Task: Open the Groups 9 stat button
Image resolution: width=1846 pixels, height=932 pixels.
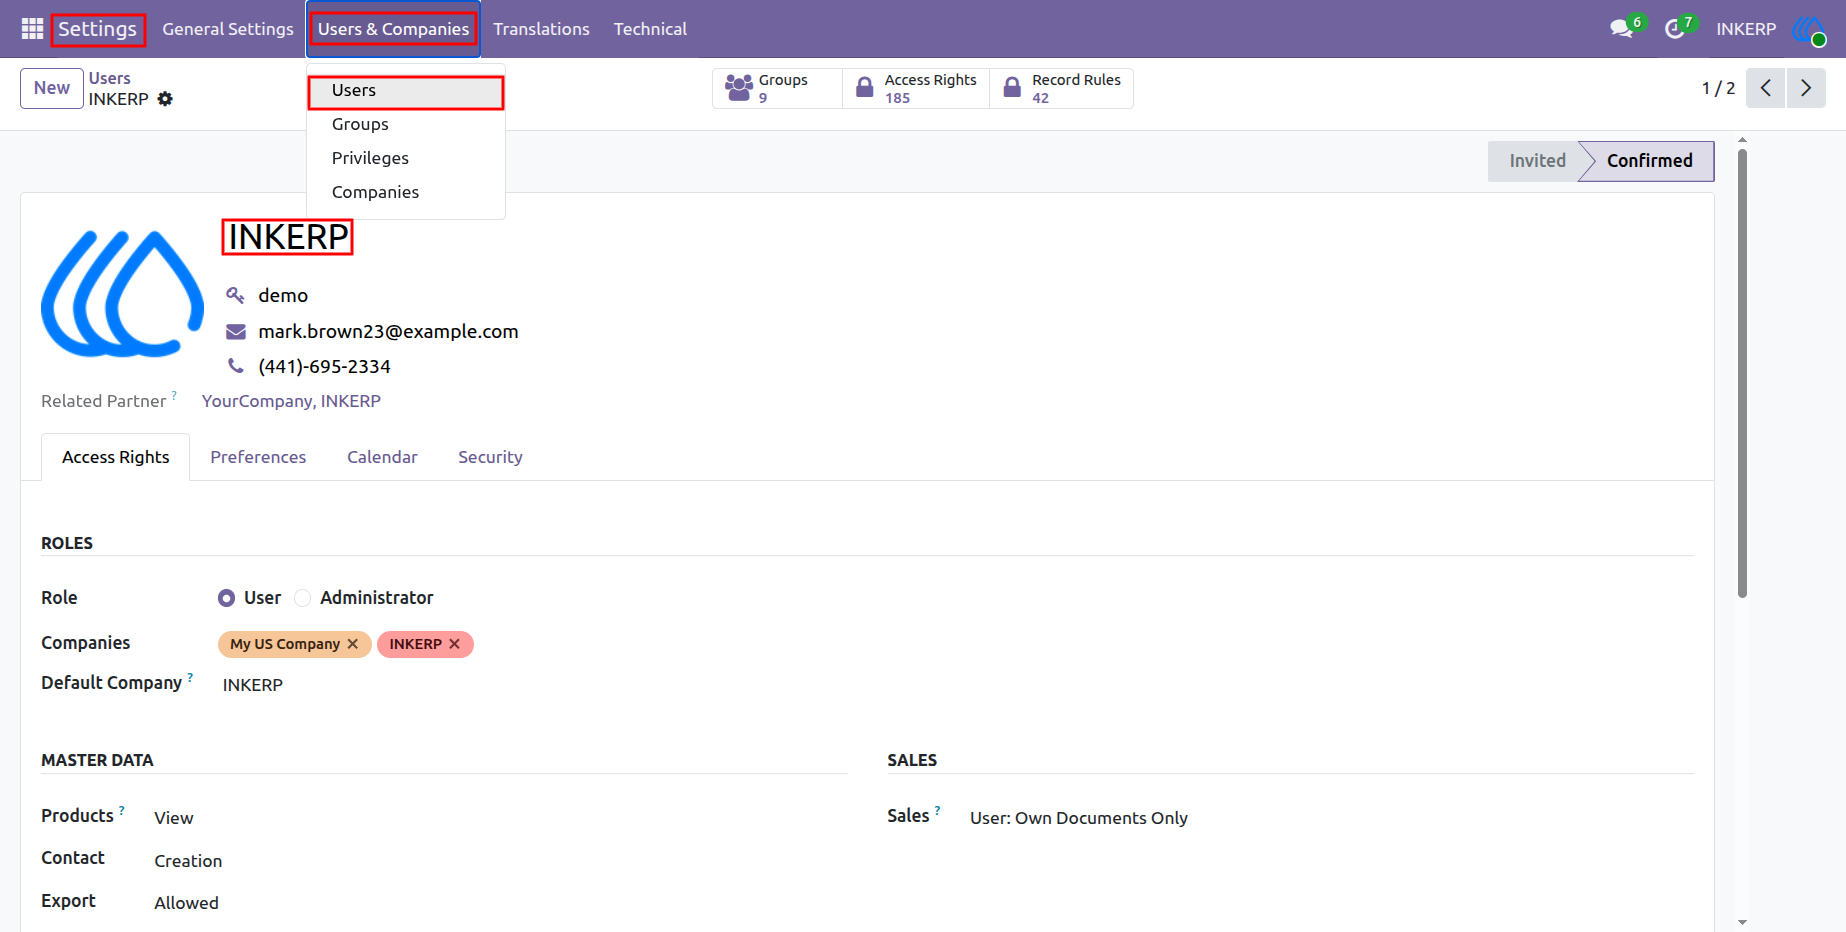Action: click(x=777, y=88)
